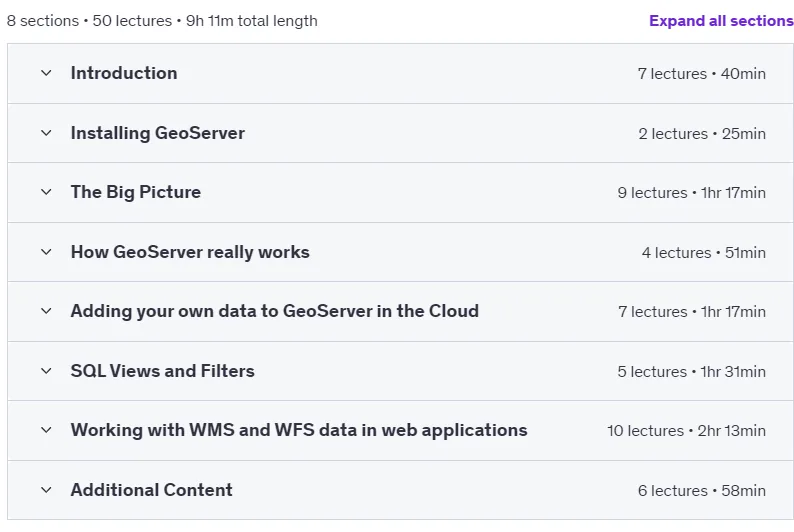This screenshot has width=794, height=532.
Task: Expand the Installing GeoServer chevron
Action: pos(46,133)
